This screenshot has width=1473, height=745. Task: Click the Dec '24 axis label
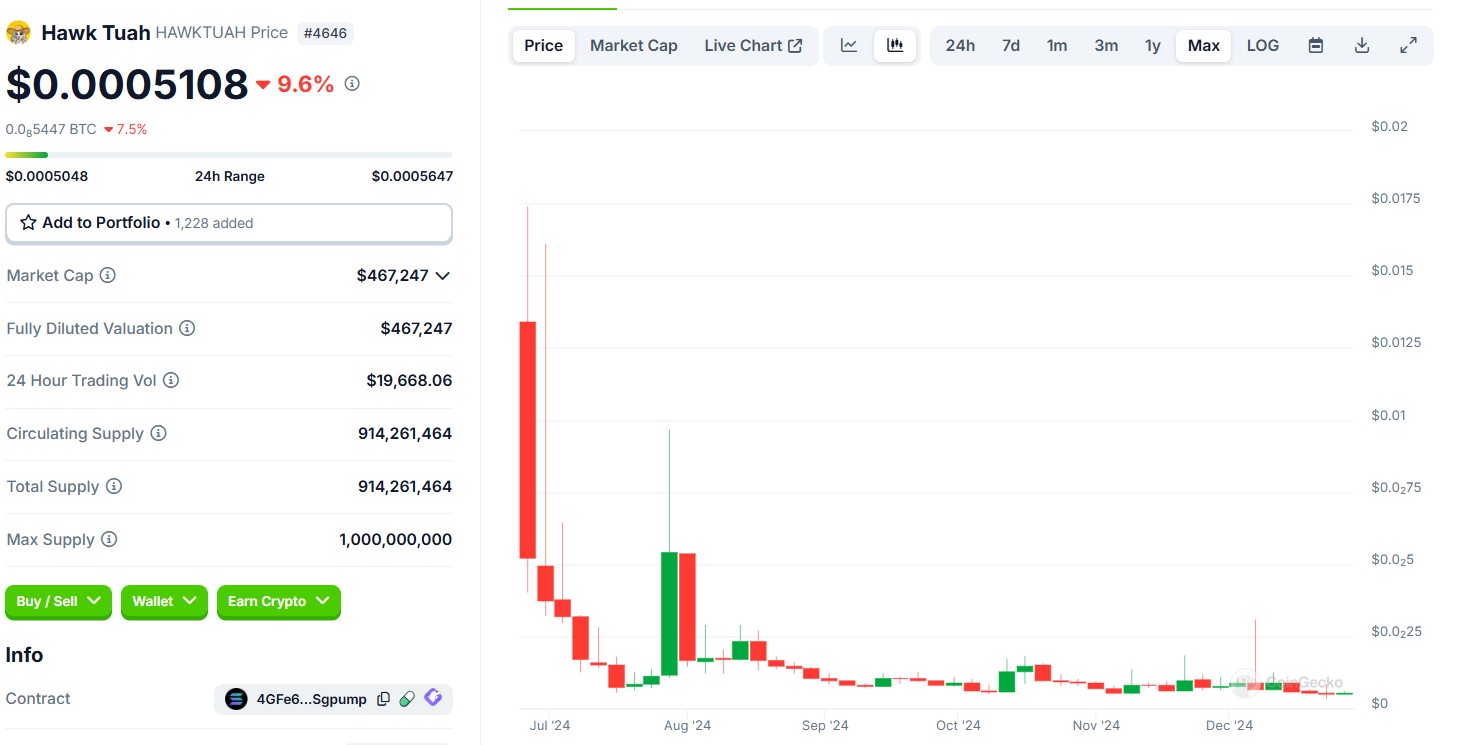(1229, 725)
